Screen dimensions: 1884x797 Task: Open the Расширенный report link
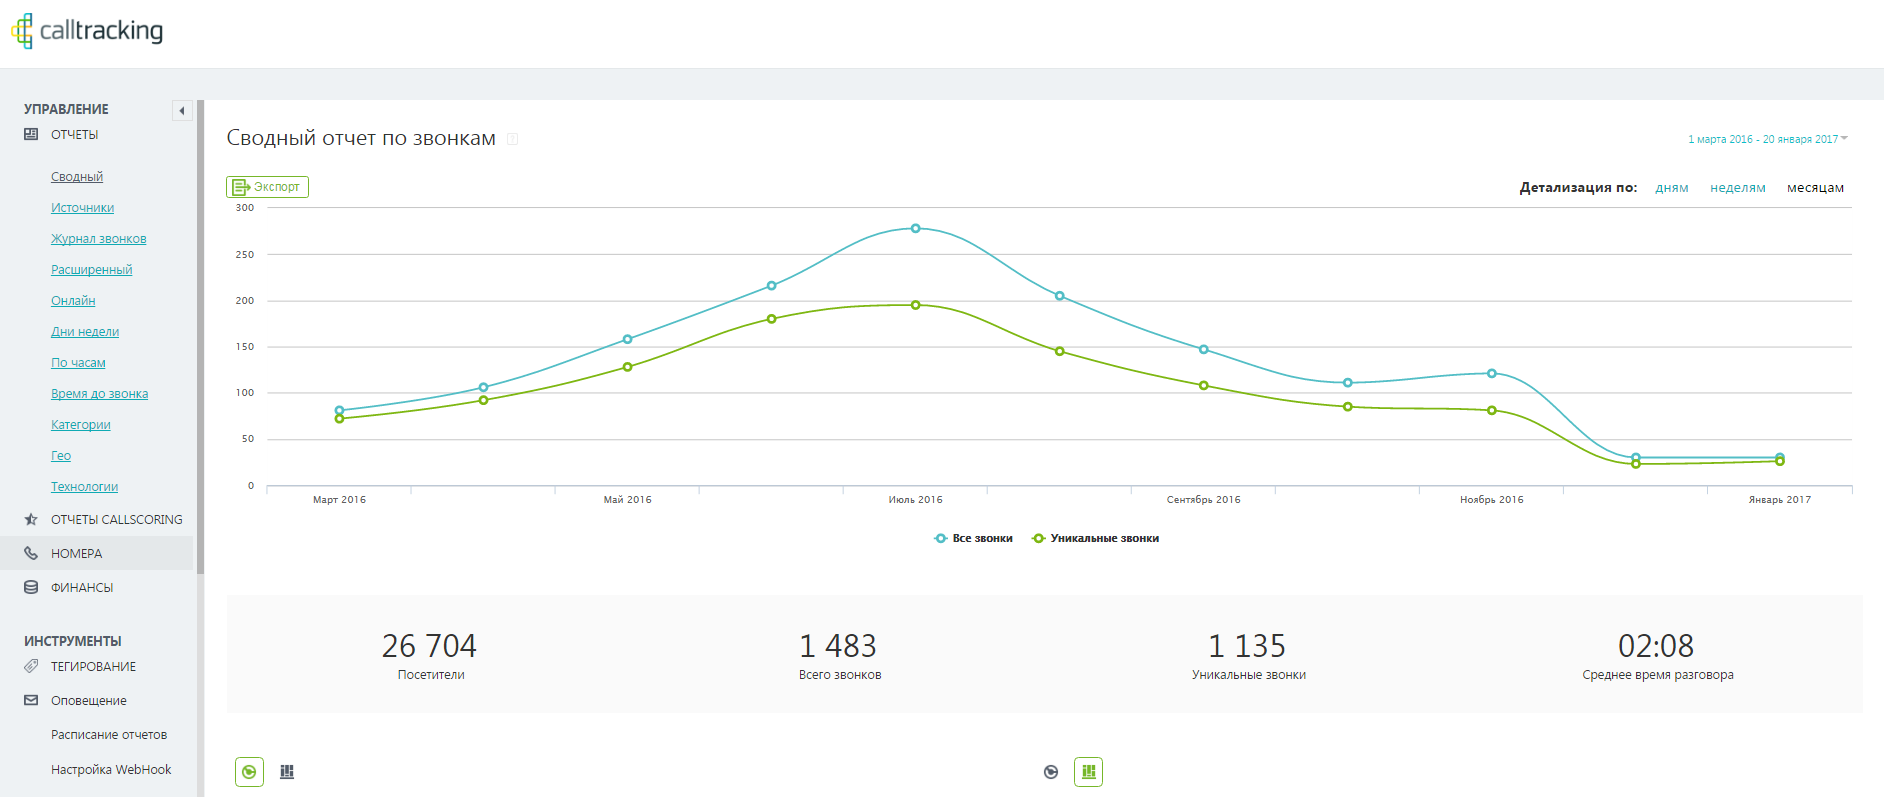(x=91, y=270)
